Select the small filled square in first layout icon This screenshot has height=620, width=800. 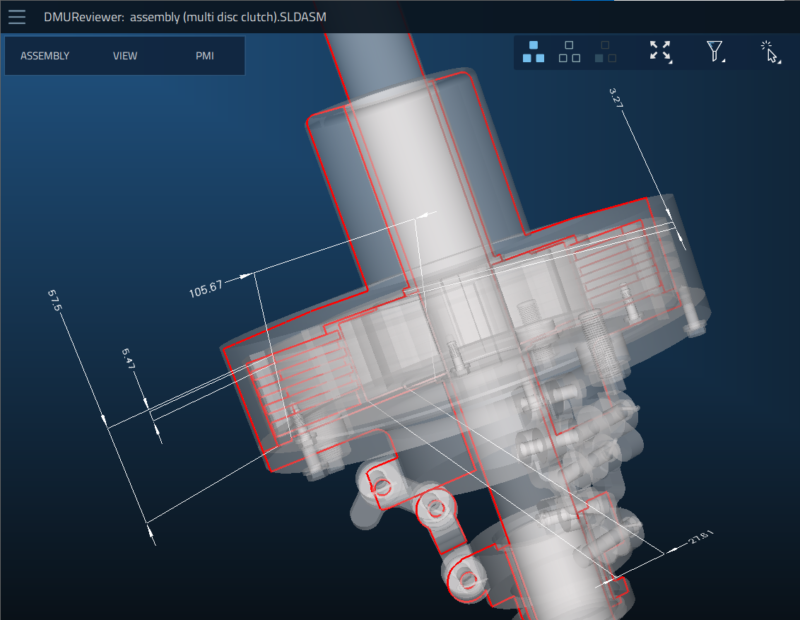(x=533, y=45)
